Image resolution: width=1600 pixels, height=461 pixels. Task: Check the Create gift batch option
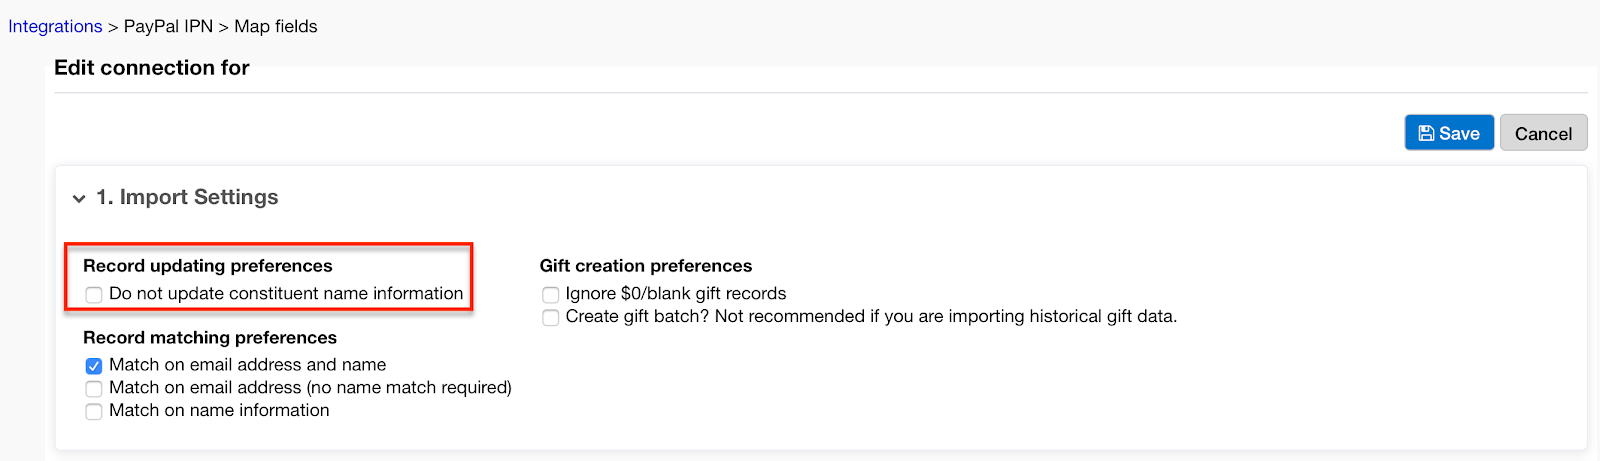[550, 318]
